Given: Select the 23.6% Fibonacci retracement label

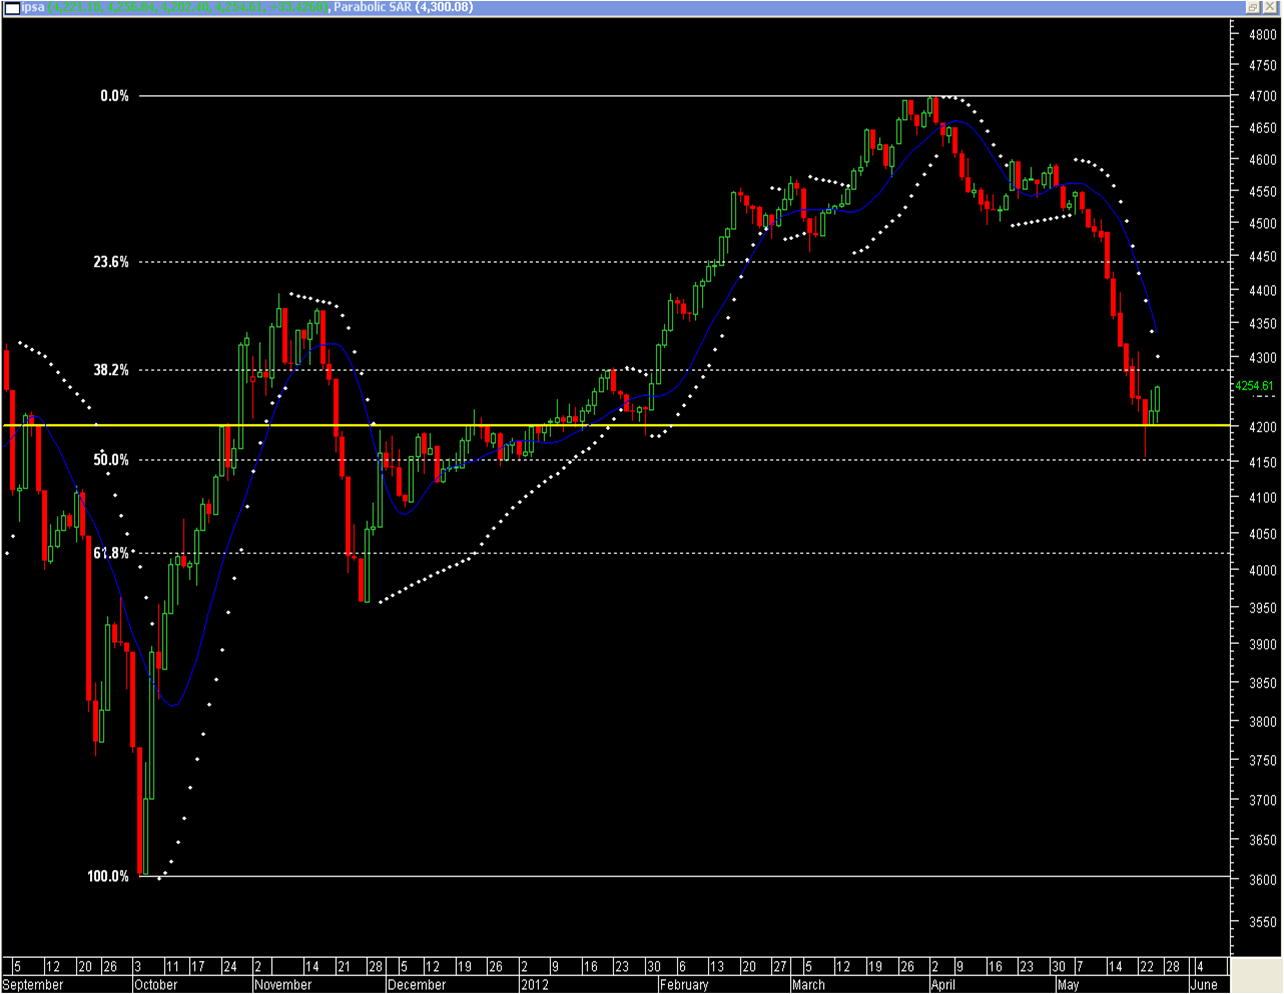Looking at the screenshot, I should click(112, 262).
